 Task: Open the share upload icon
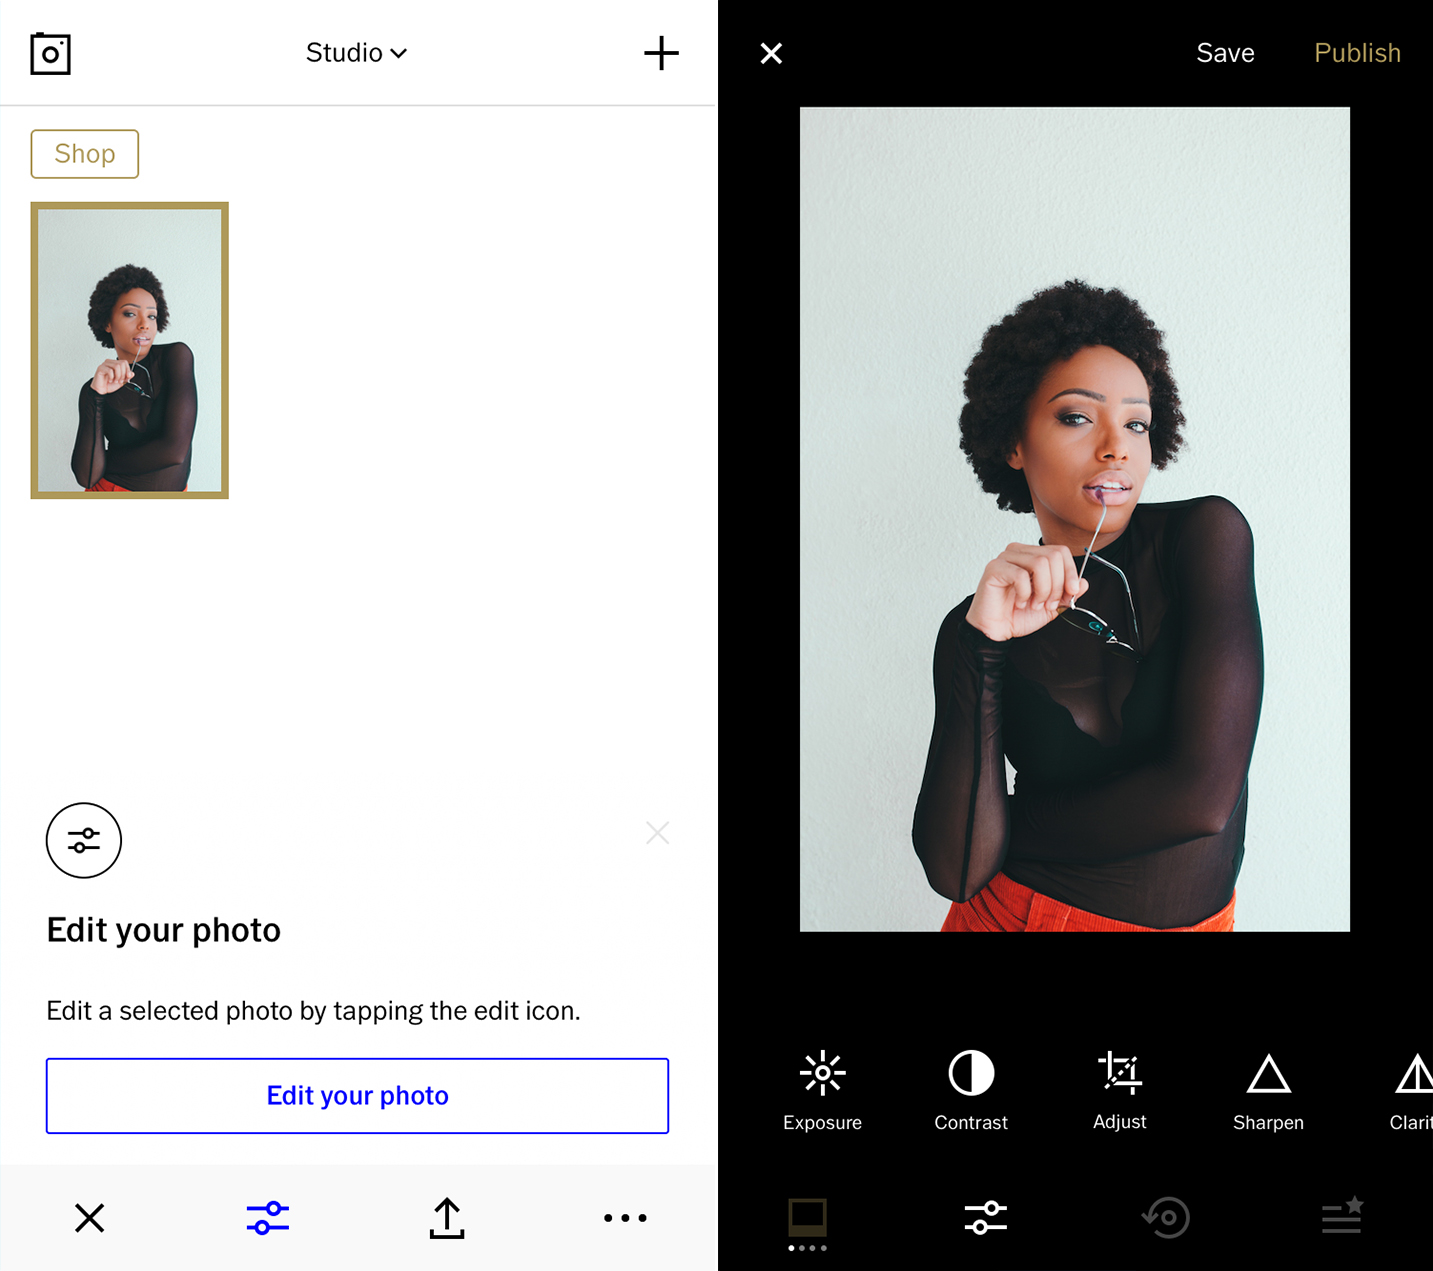(x=447, y=1218)
